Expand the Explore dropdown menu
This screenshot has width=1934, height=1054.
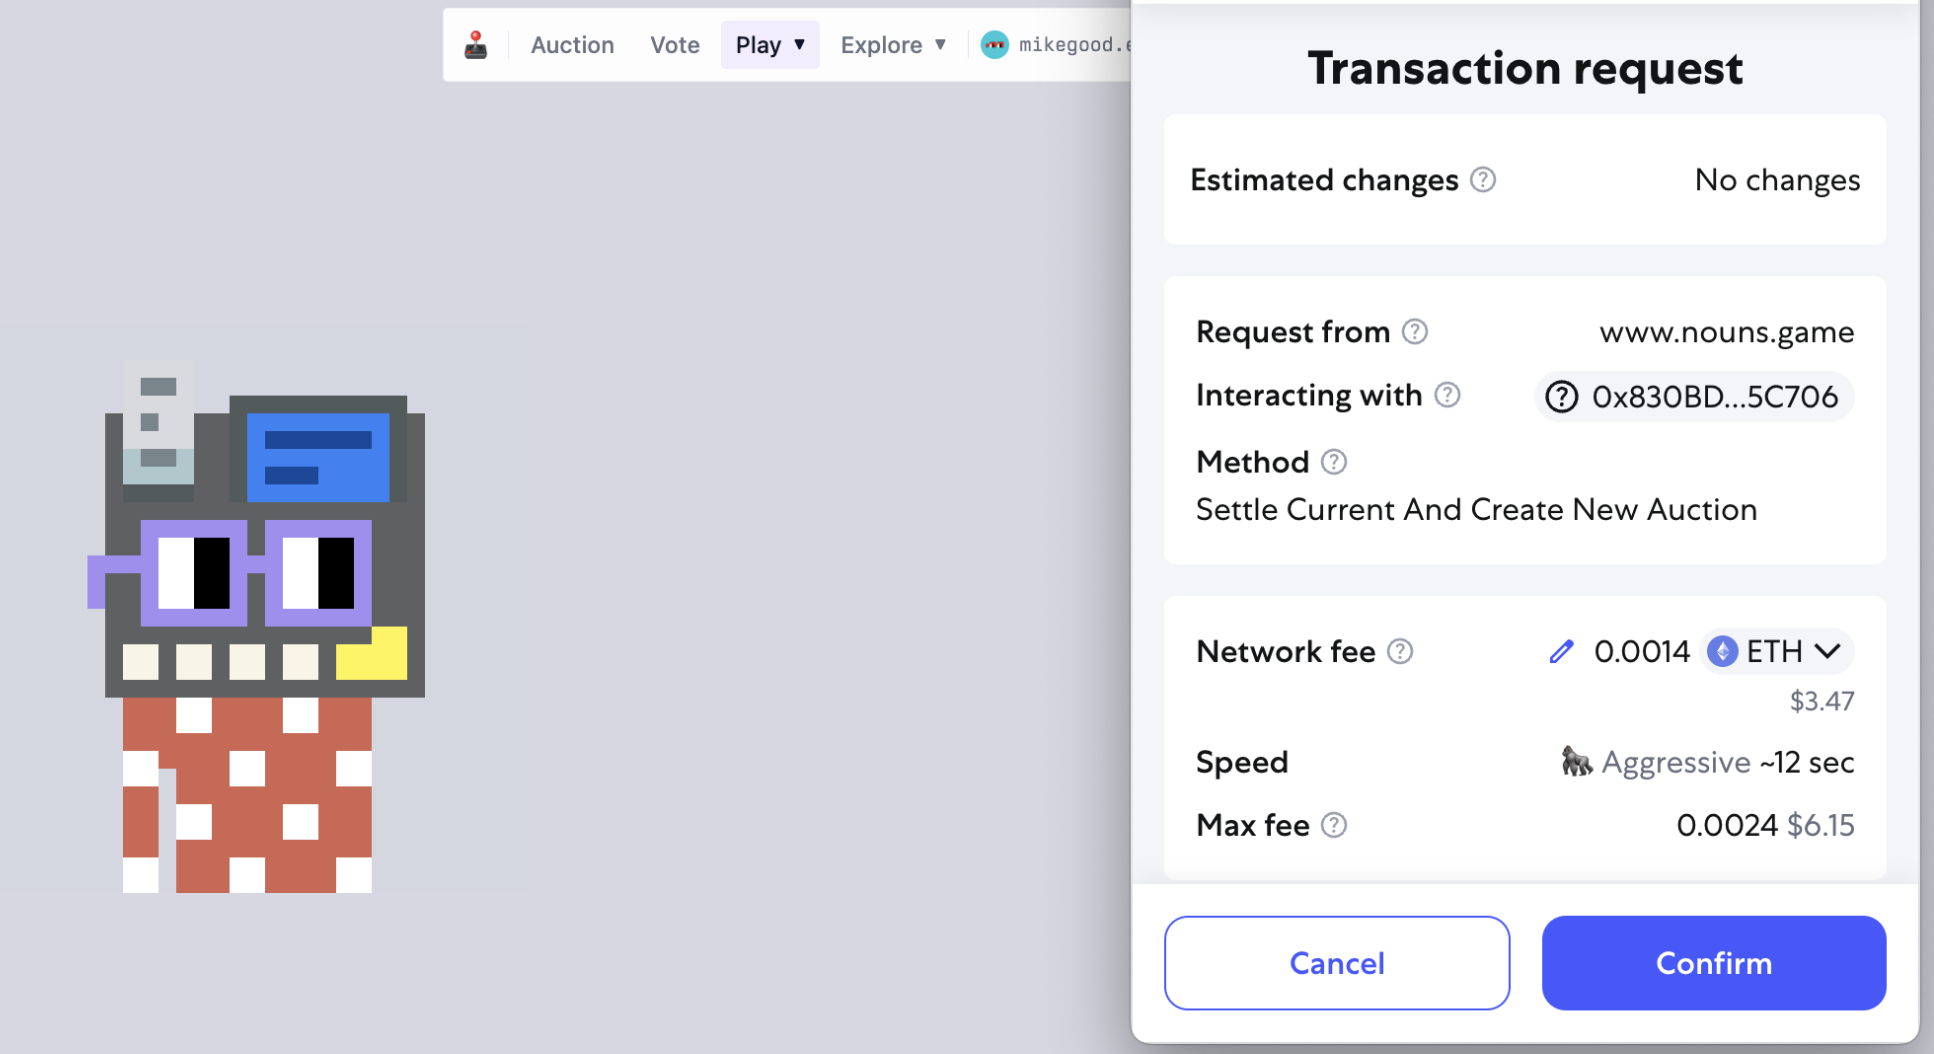893,45
